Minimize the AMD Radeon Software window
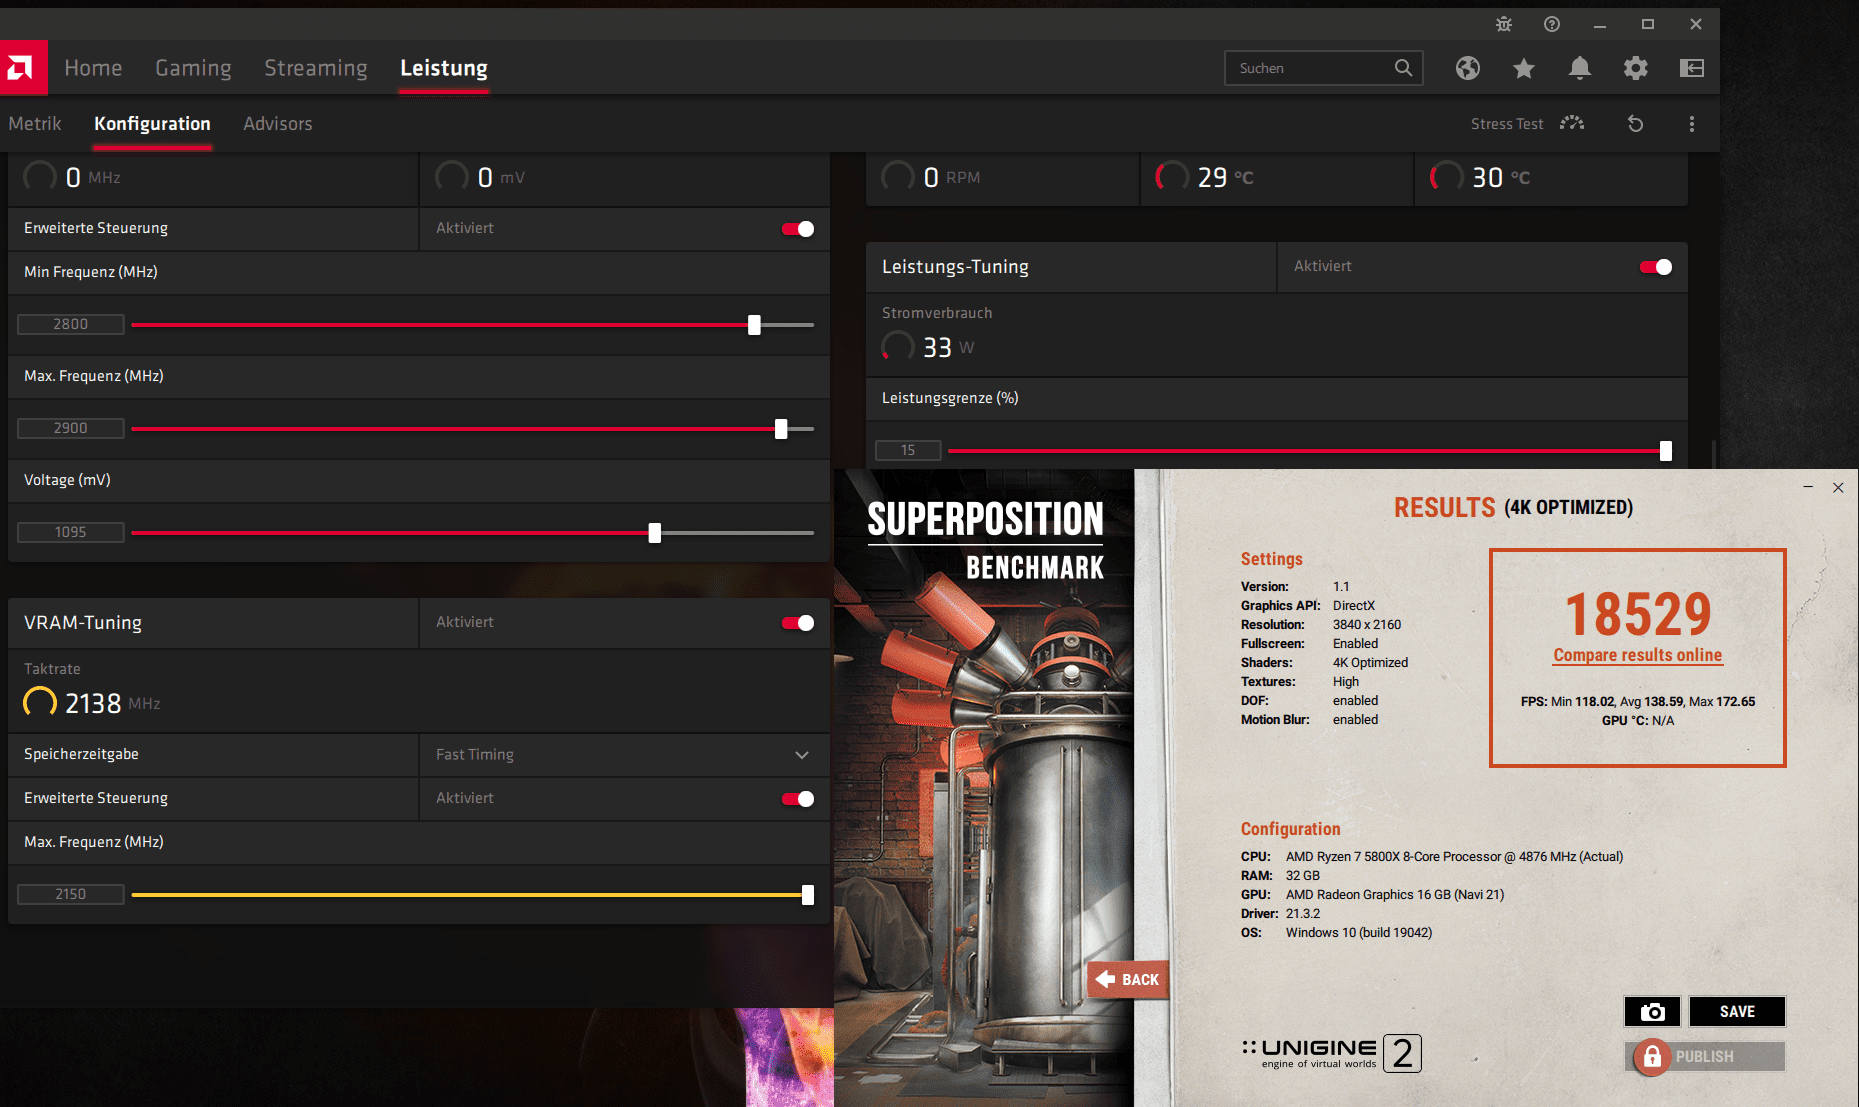Image resolution: width=1859 pixels, height=1107 pixels. [1600, 24]
